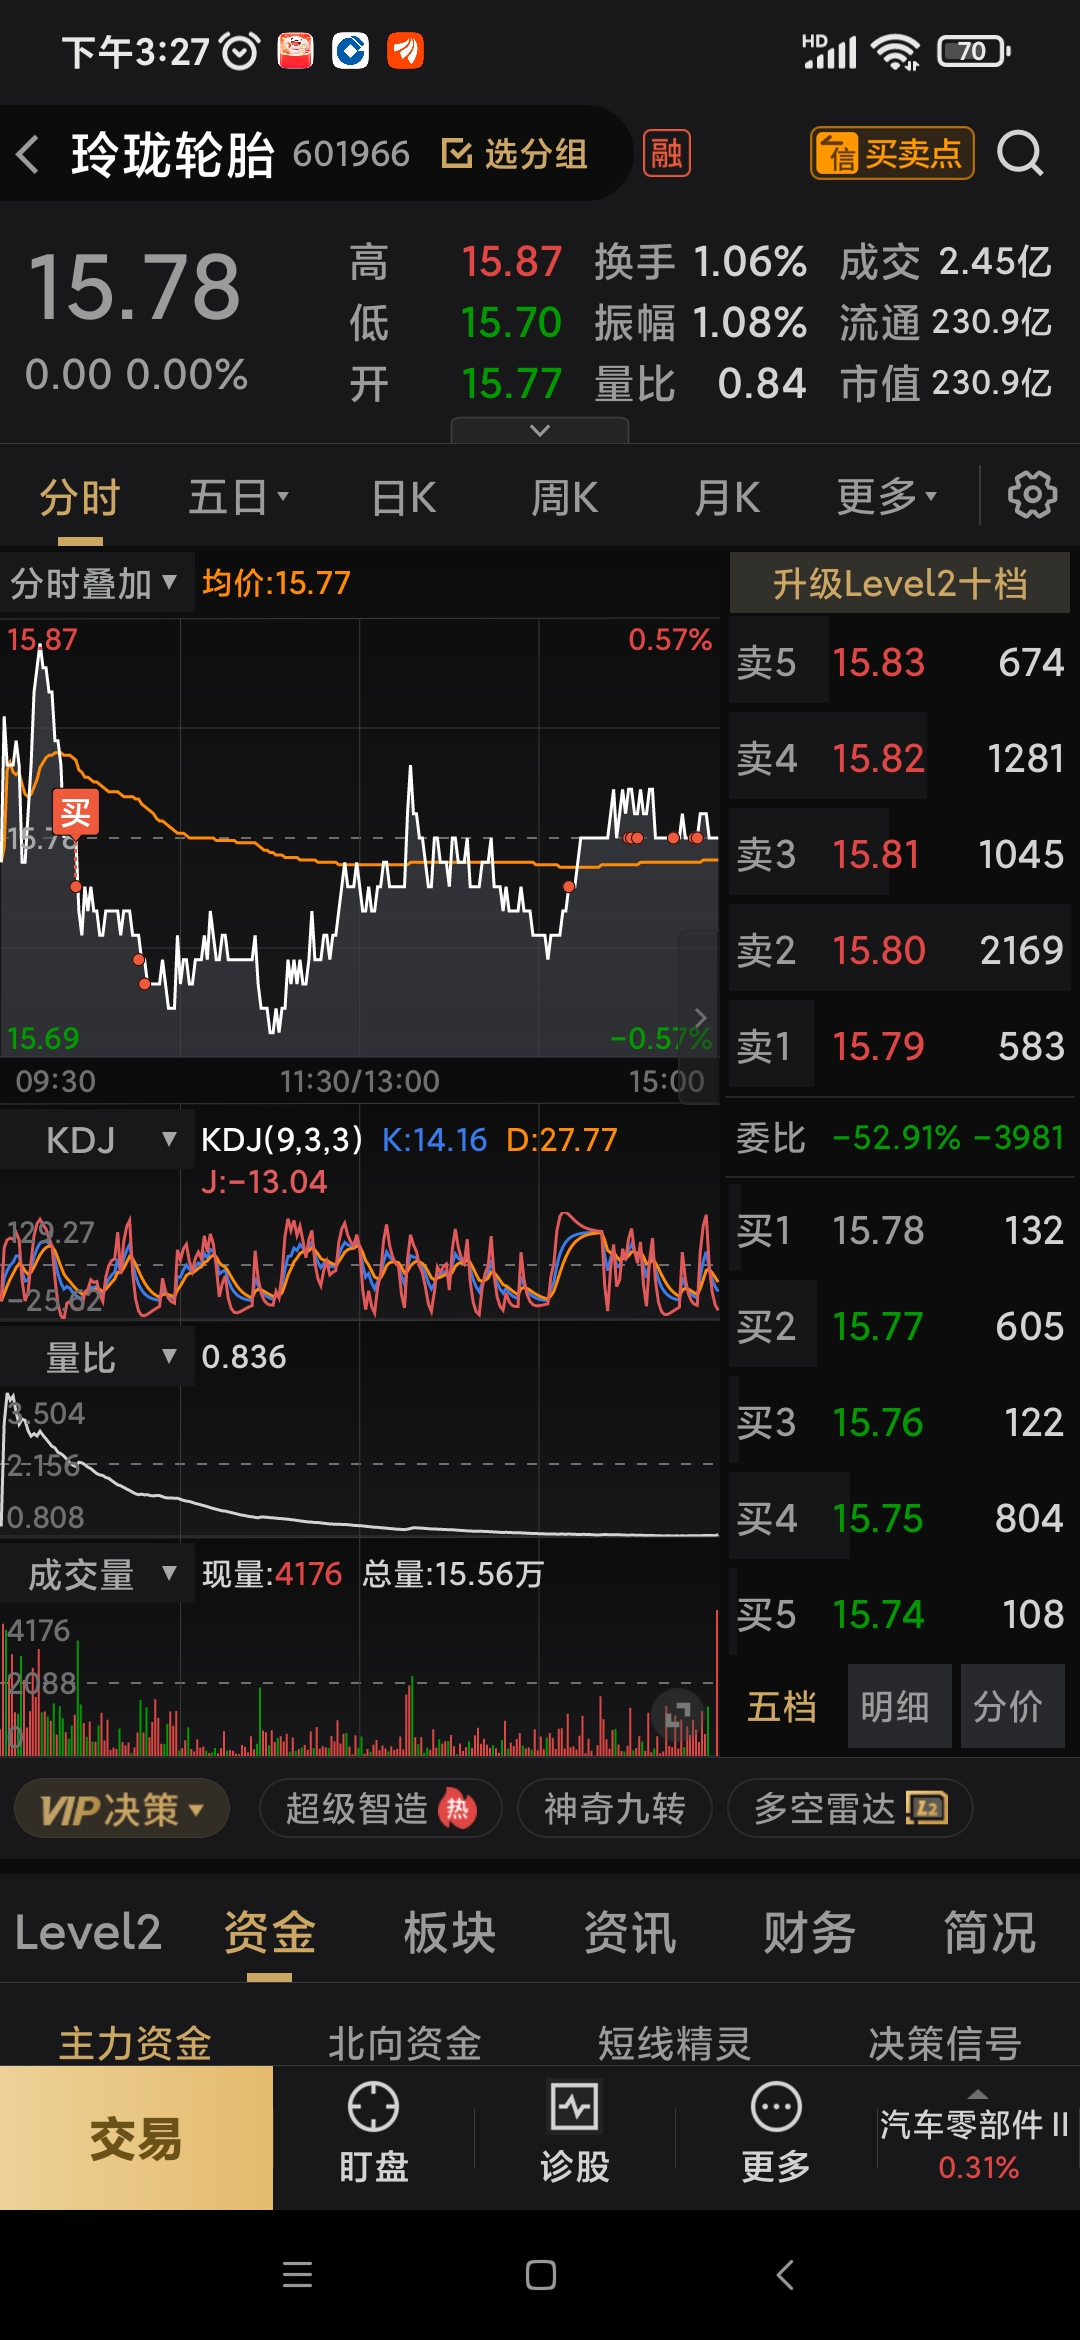The image size is (1080, 2340).
Task: Open the 简况 info tab
Action: coord(989,1932)
